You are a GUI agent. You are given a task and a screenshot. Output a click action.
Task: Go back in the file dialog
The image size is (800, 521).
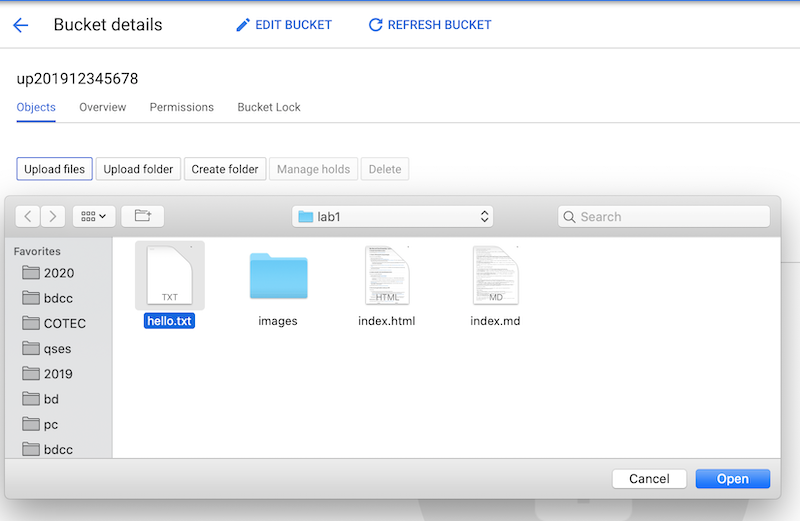coord(28,216)
